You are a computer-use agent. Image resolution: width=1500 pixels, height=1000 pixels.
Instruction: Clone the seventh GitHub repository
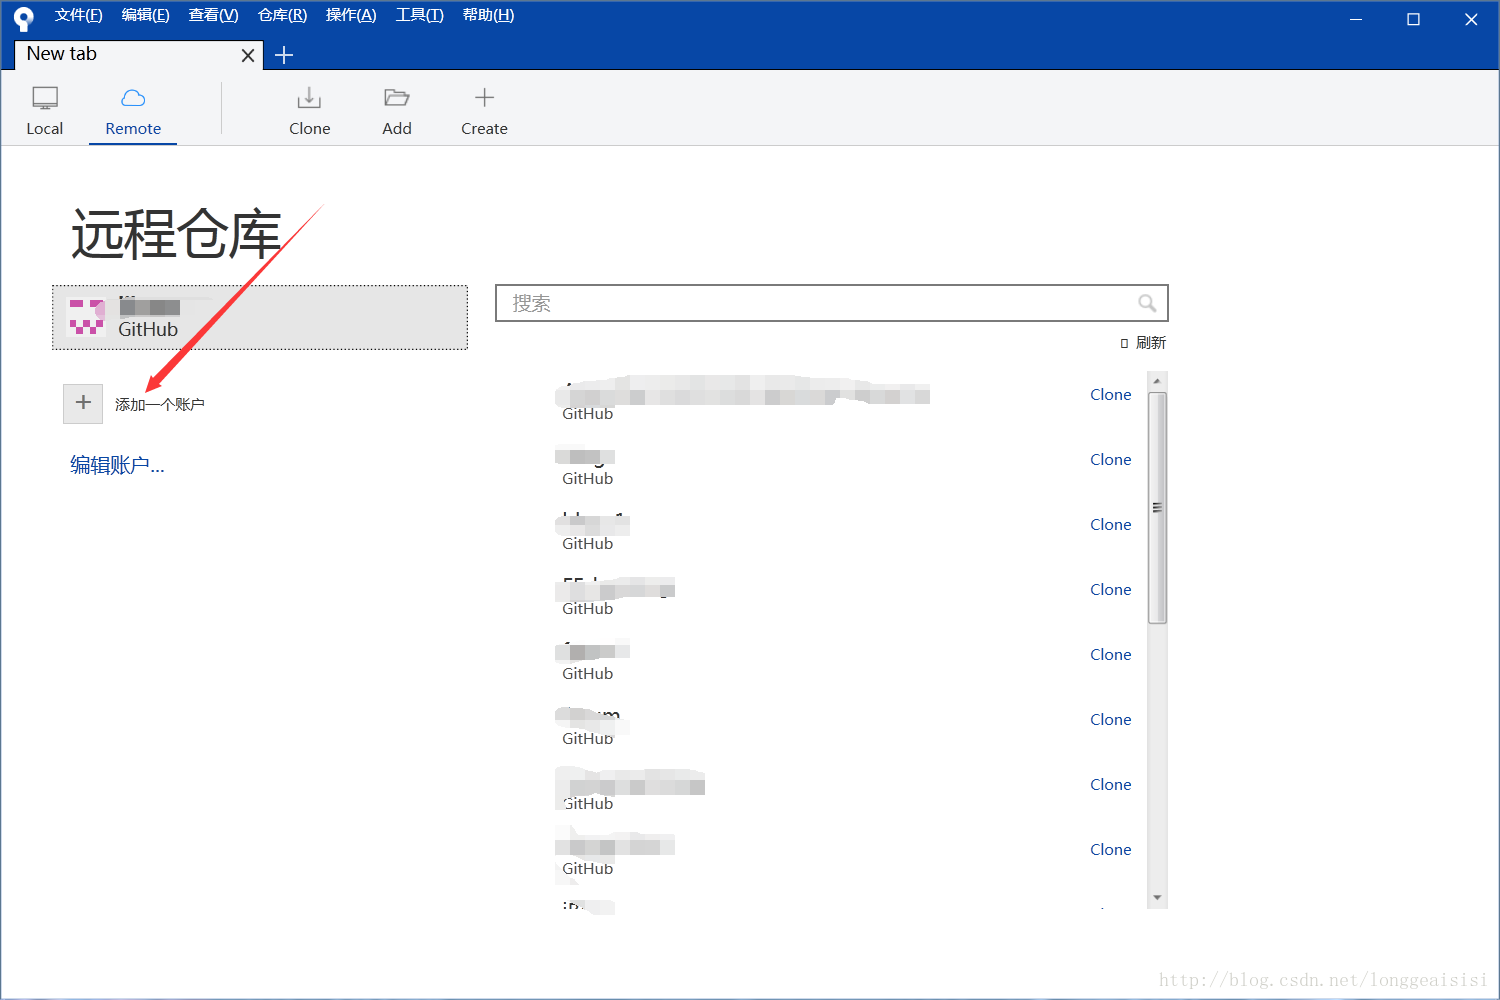click(1110, 785)
